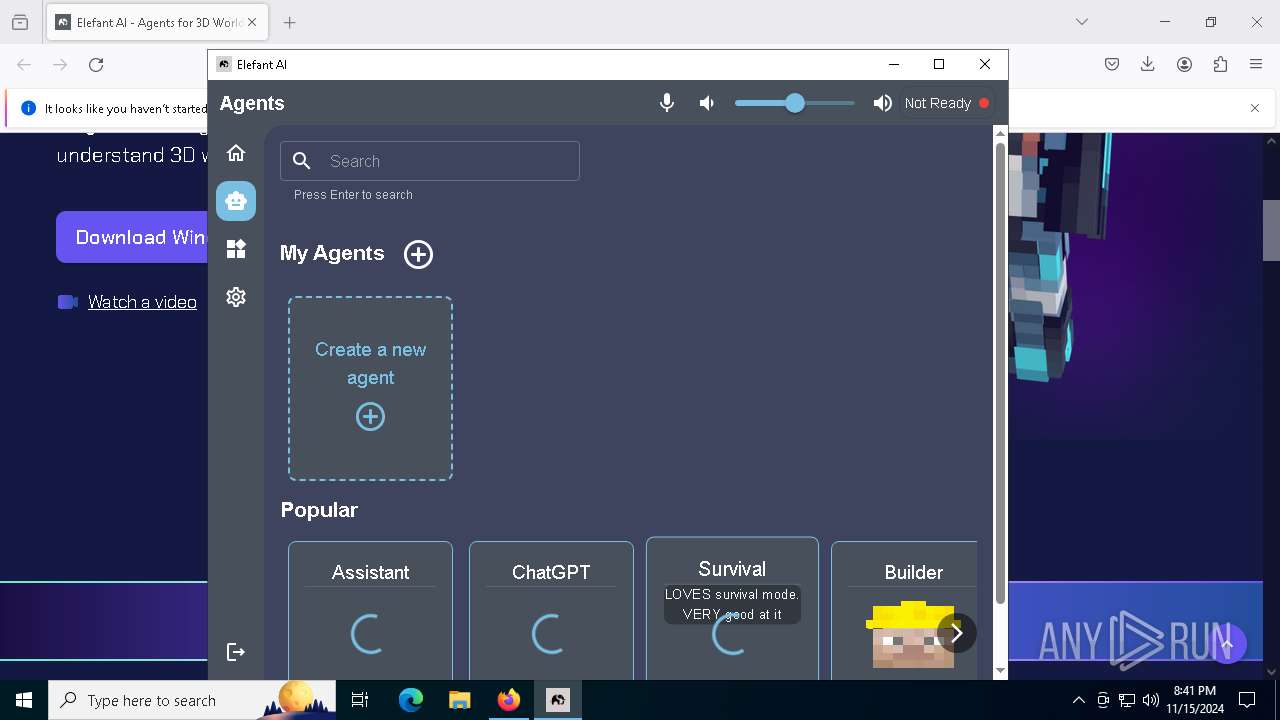Open new tab in Firefox
This screenshot has width=1280, height=720.
[290, 22]
